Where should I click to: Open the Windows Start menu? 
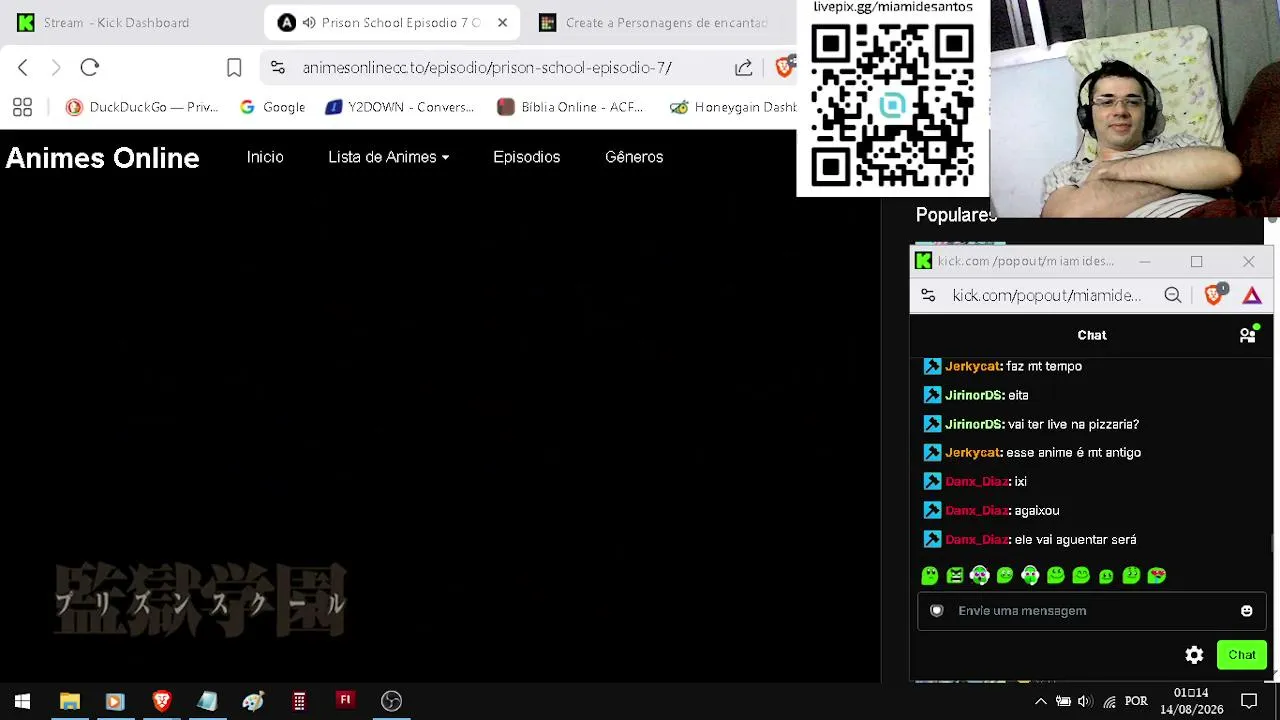[22, 701]
